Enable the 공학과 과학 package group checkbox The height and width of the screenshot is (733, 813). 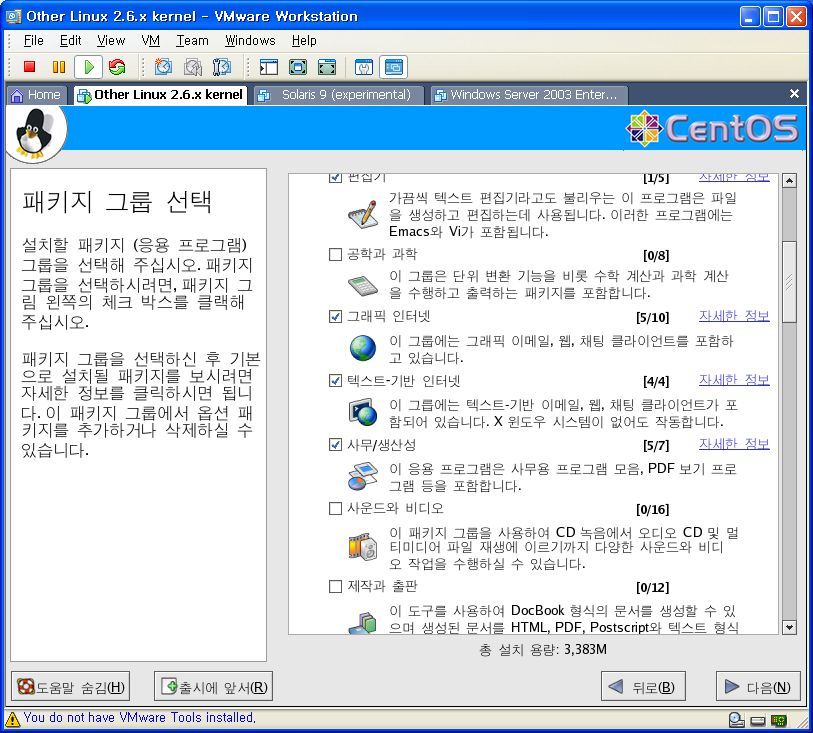click(335, 254)
